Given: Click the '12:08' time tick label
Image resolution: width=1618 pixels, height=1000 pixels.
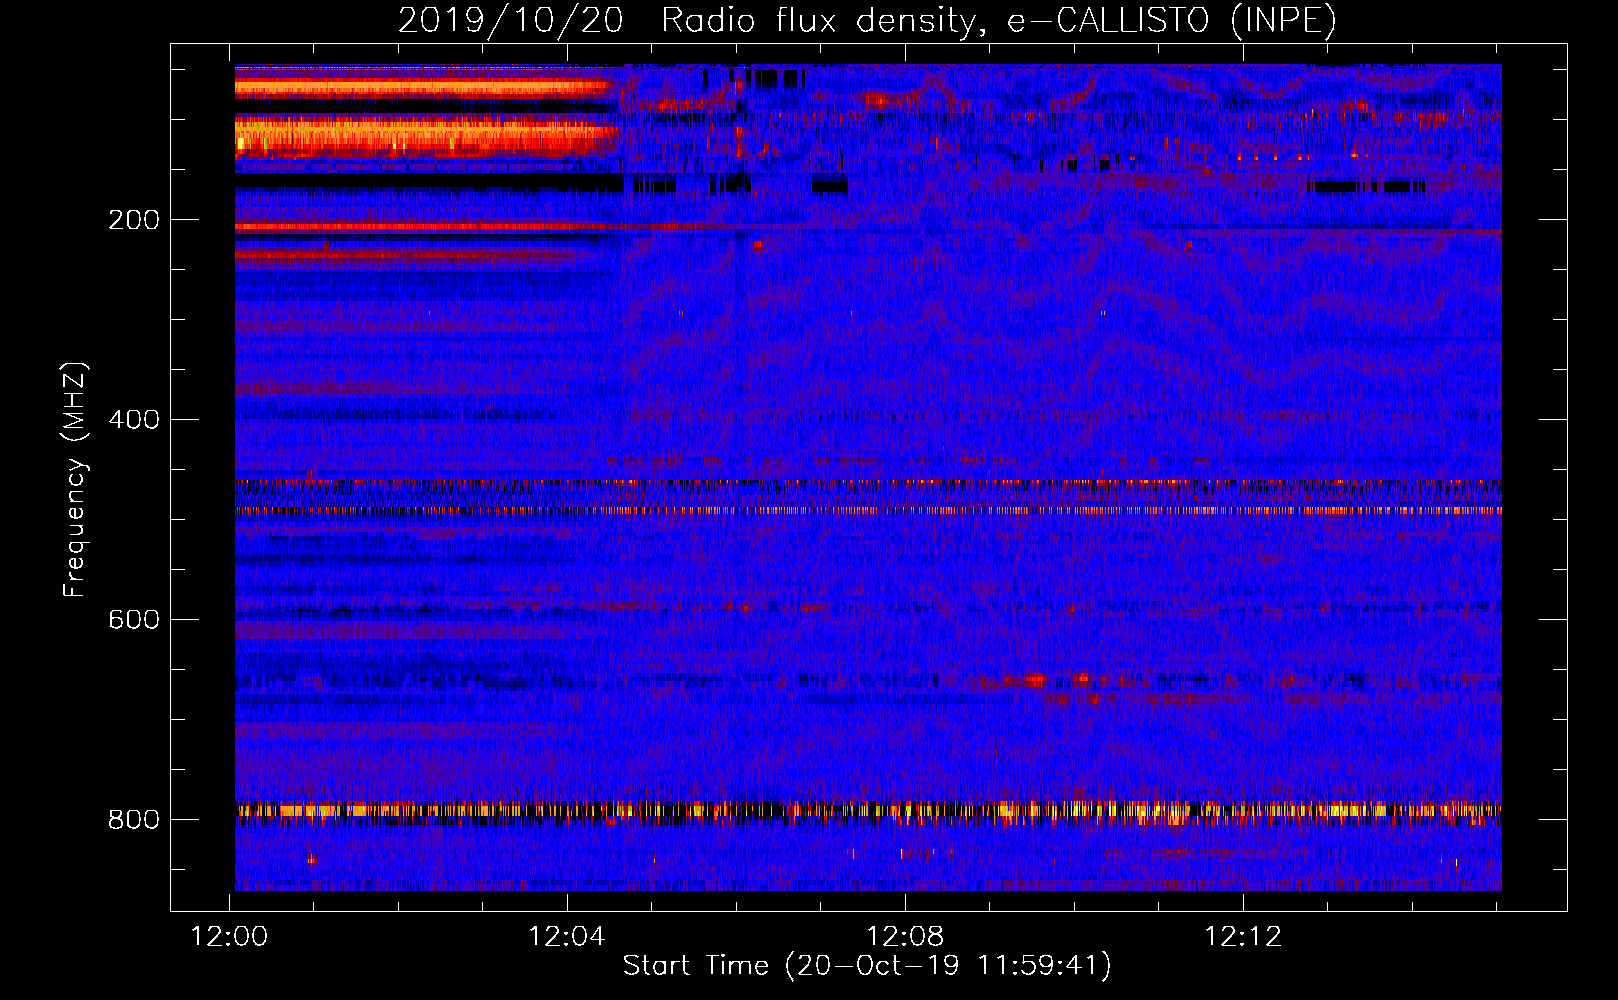Looking at the screenshot, I should coord(905,937).
